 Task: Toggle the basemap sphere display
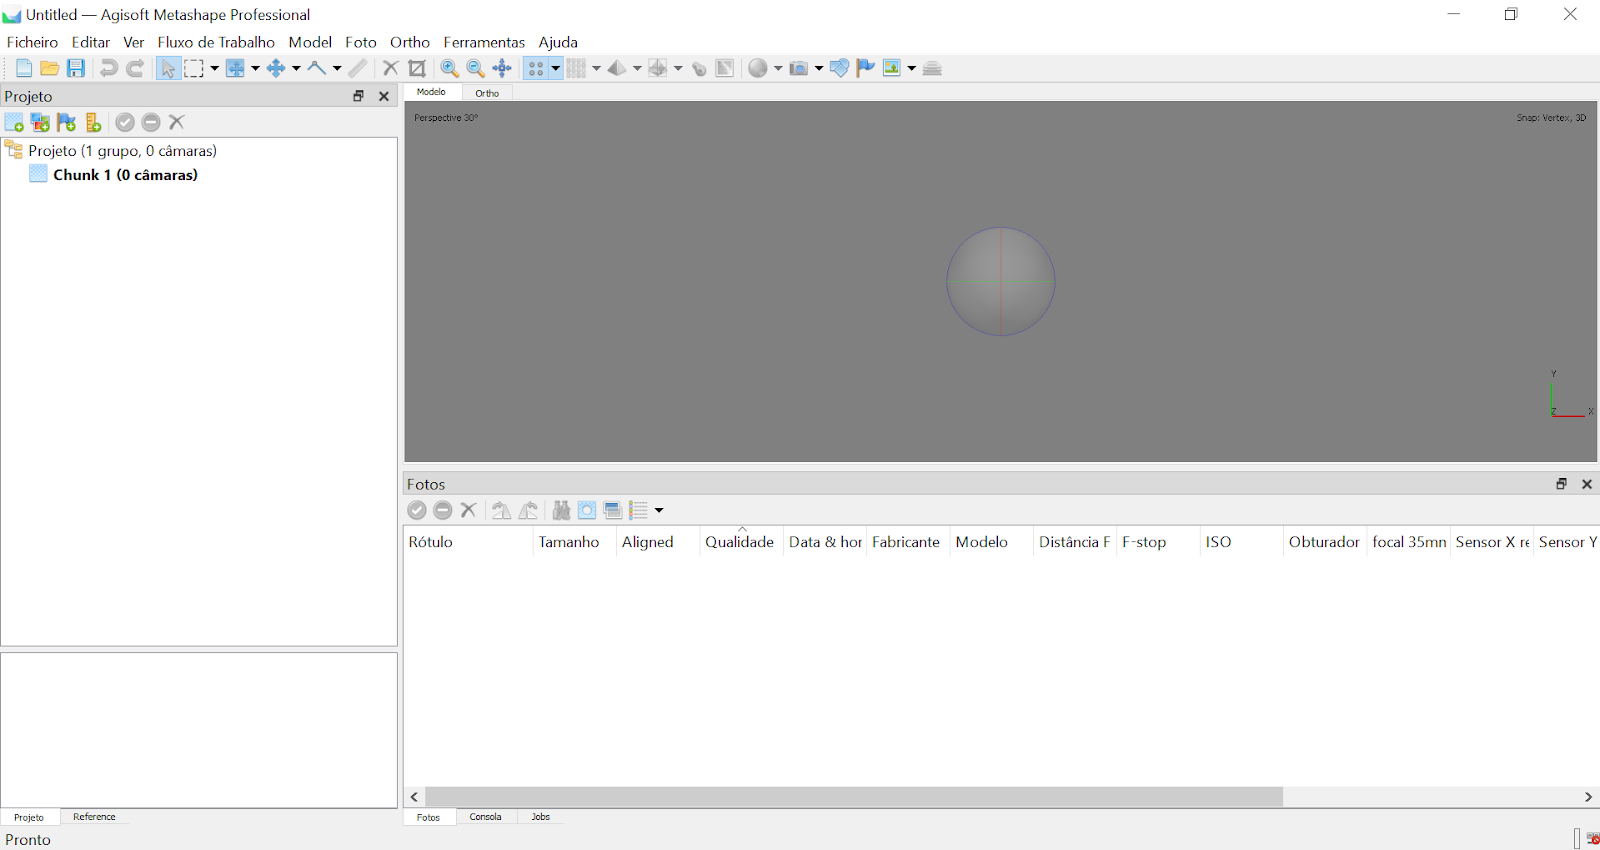[758, 68]
